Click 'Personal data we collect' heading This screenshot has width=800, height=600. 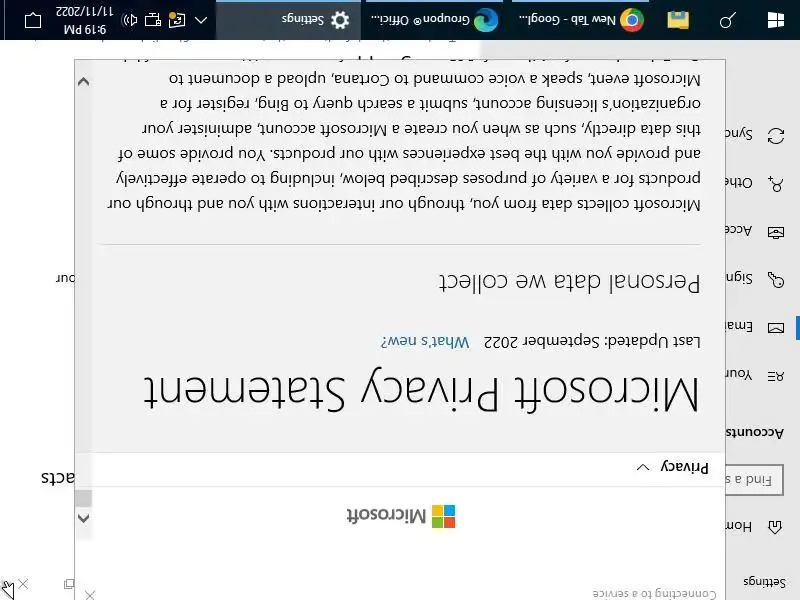tap(569, 282)
